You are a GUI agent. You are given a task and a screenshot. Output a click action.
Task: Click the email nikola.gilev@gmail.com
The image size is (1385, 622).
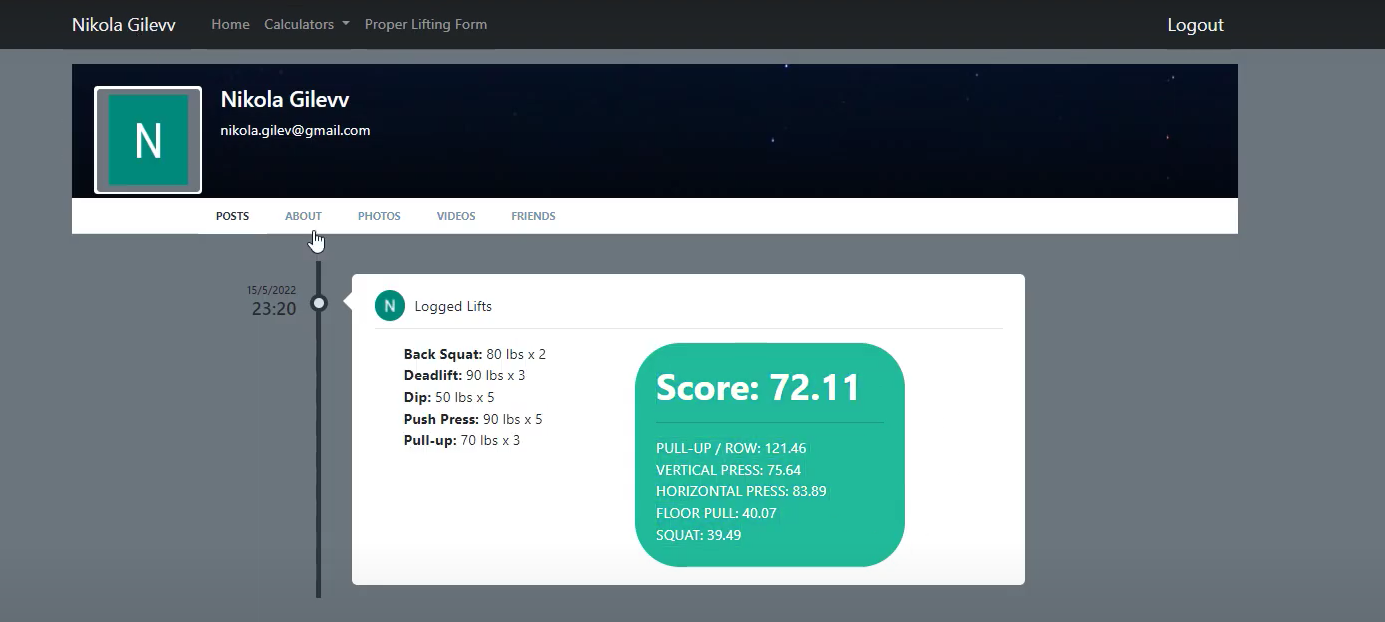click(295, 130)
